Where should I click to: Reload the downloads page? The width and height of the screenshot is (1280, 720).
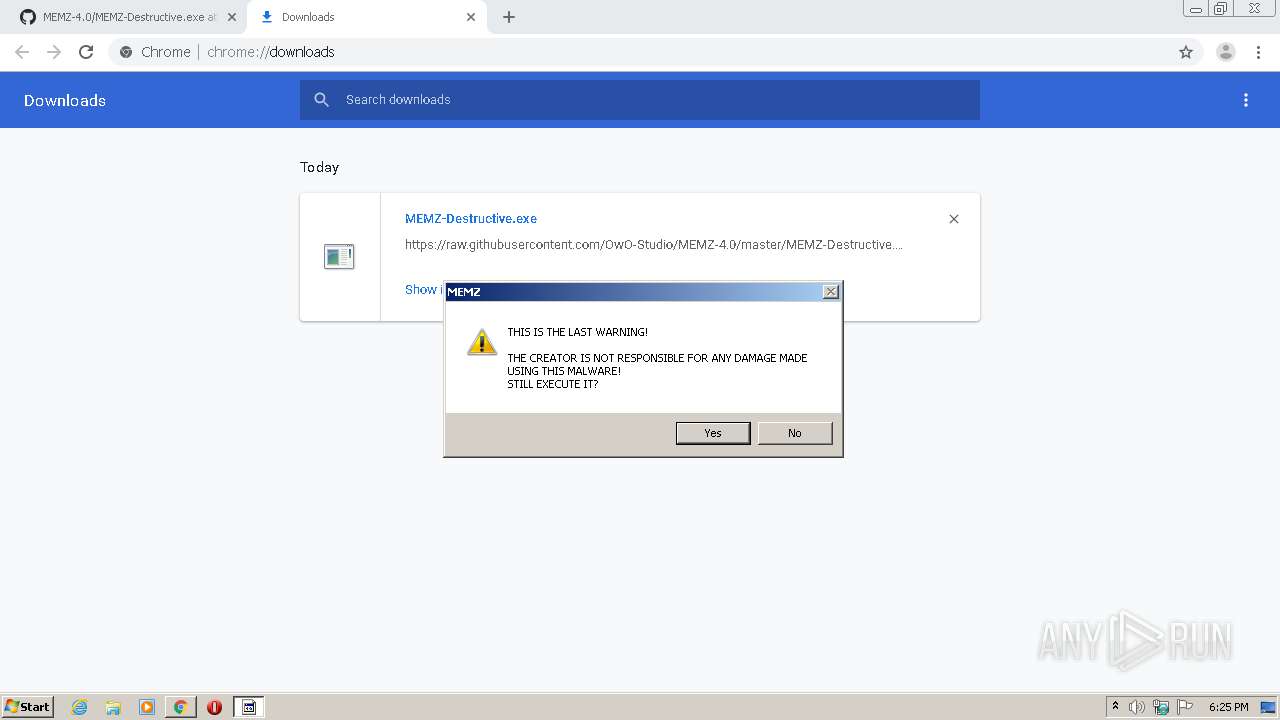(x=86, y=52)
